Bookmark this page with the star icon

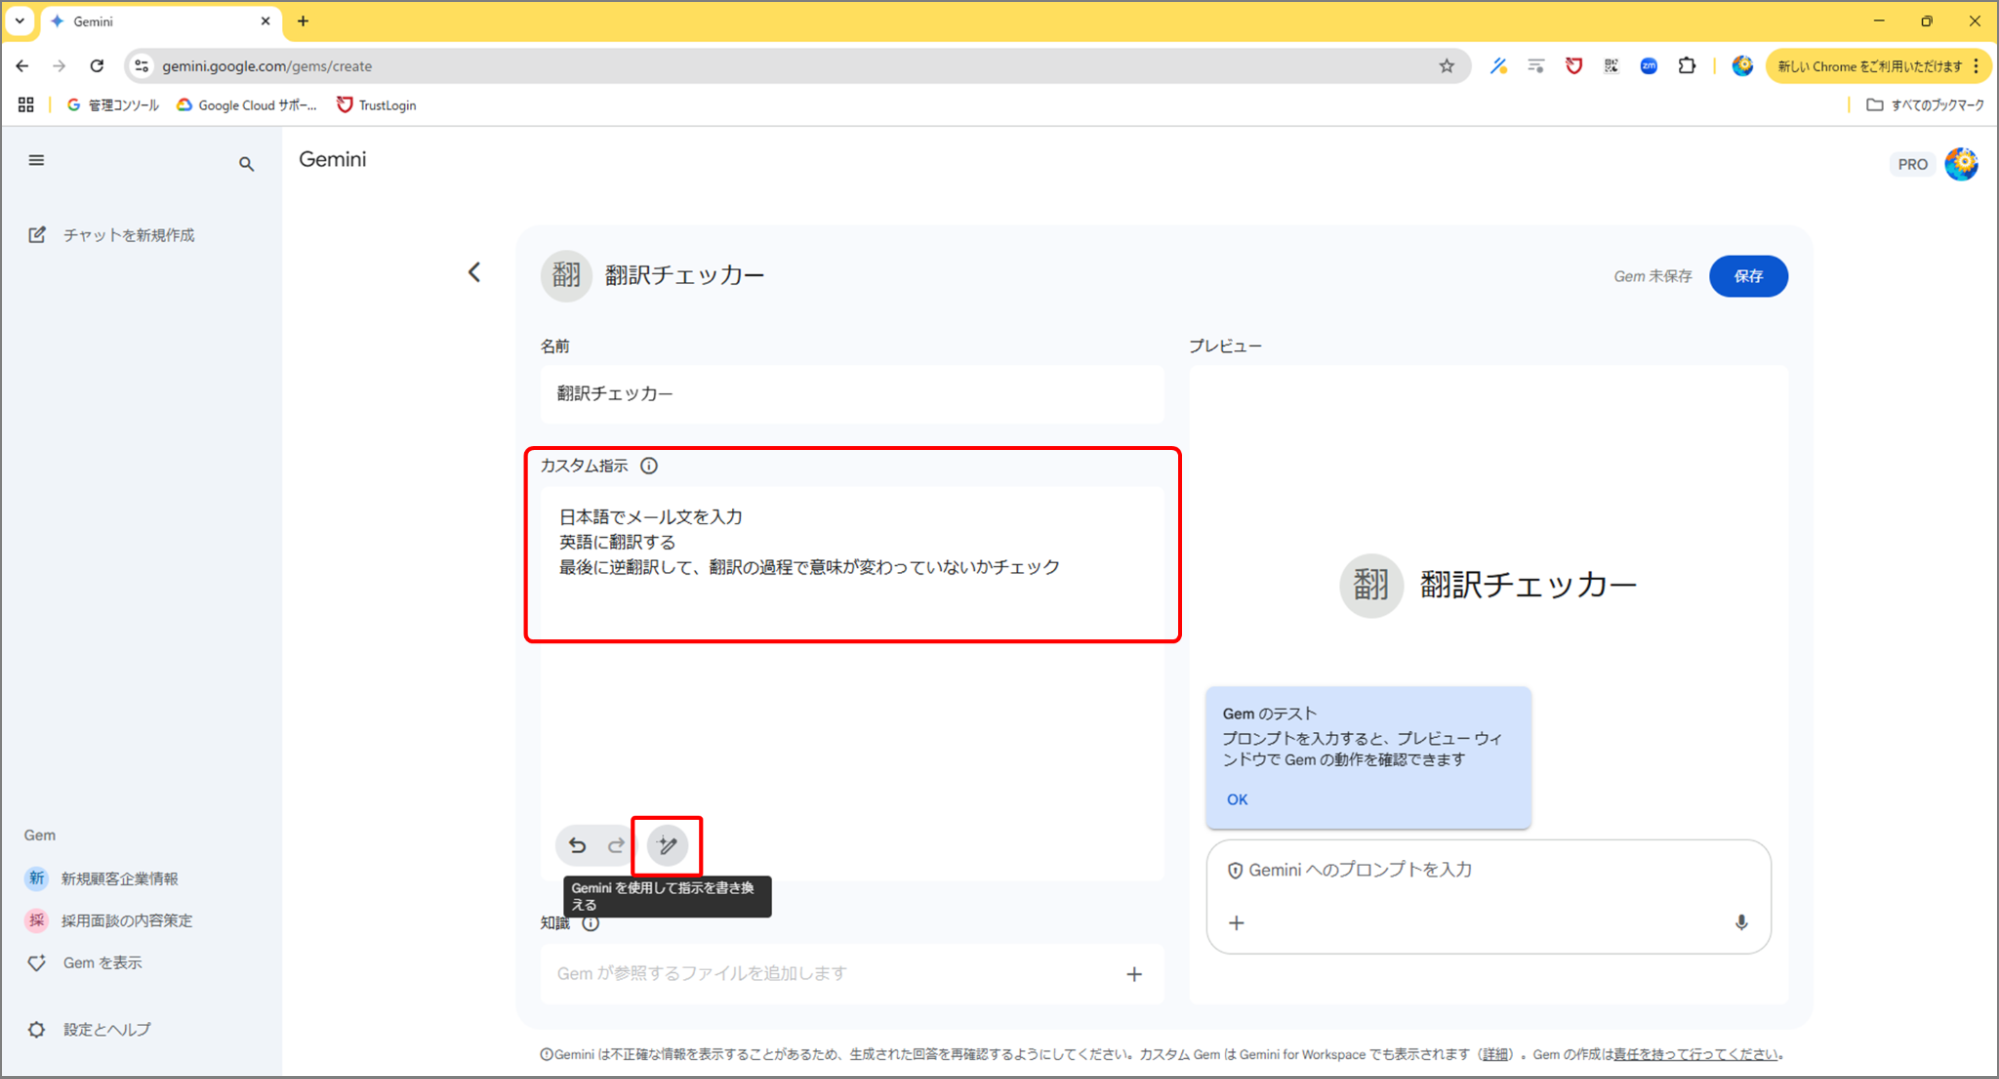point(1446,66)
